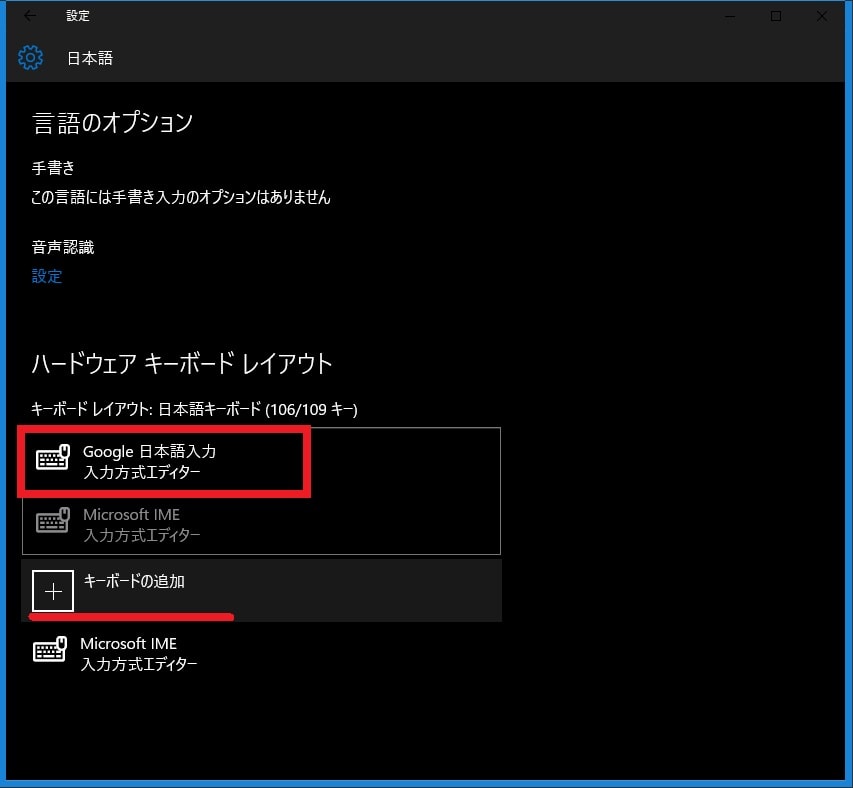This screenshot has width=853, height=788.
Task: Minimize the 設定 window
Action: click(730, 16)
